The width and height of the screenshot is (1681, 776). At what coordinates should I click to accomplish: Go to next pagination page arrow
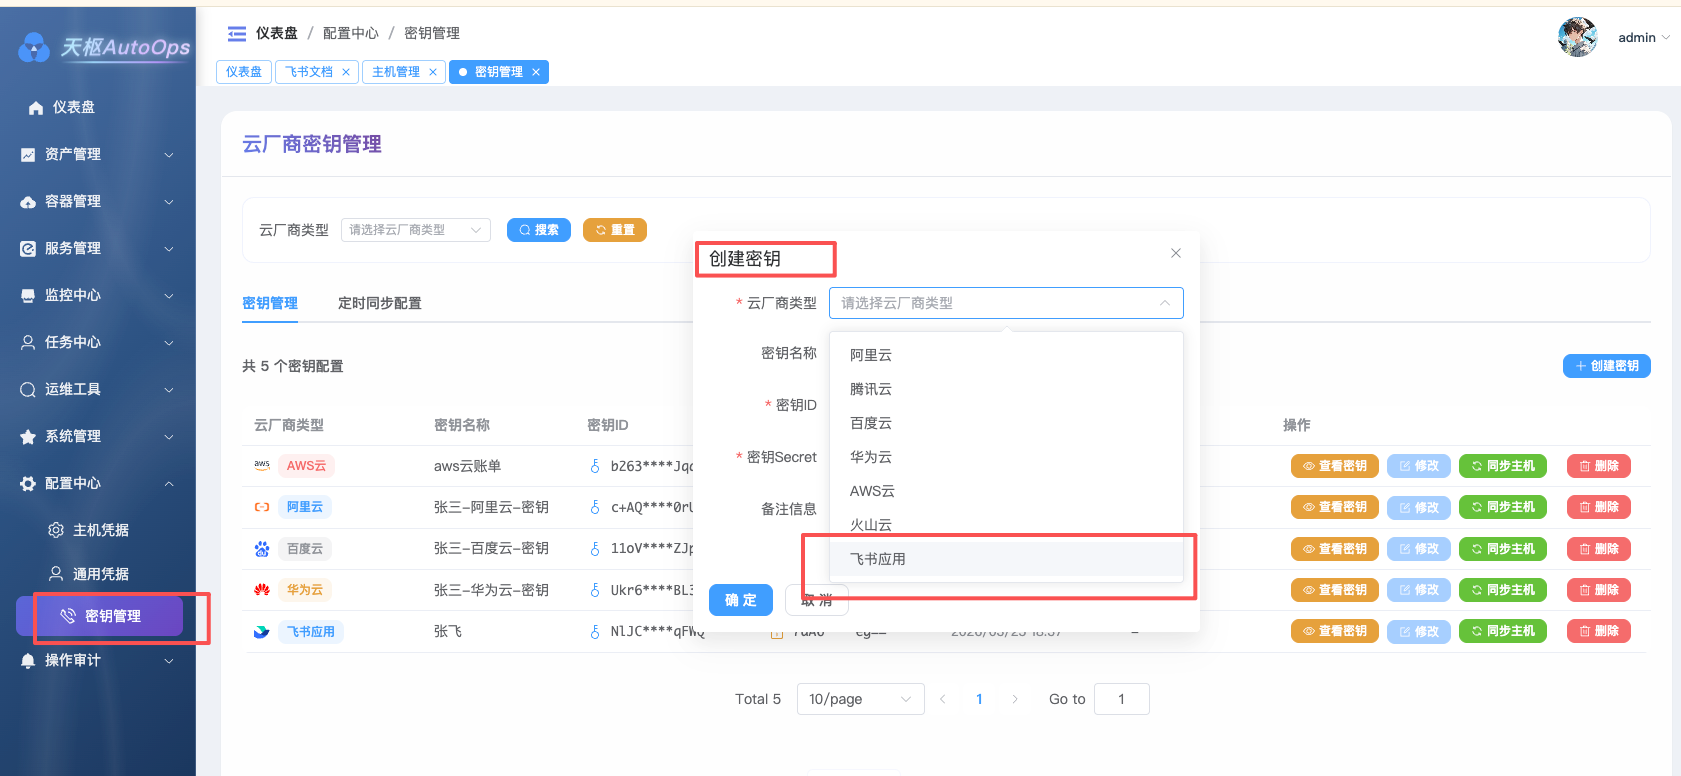click(x=1015, y=699)
